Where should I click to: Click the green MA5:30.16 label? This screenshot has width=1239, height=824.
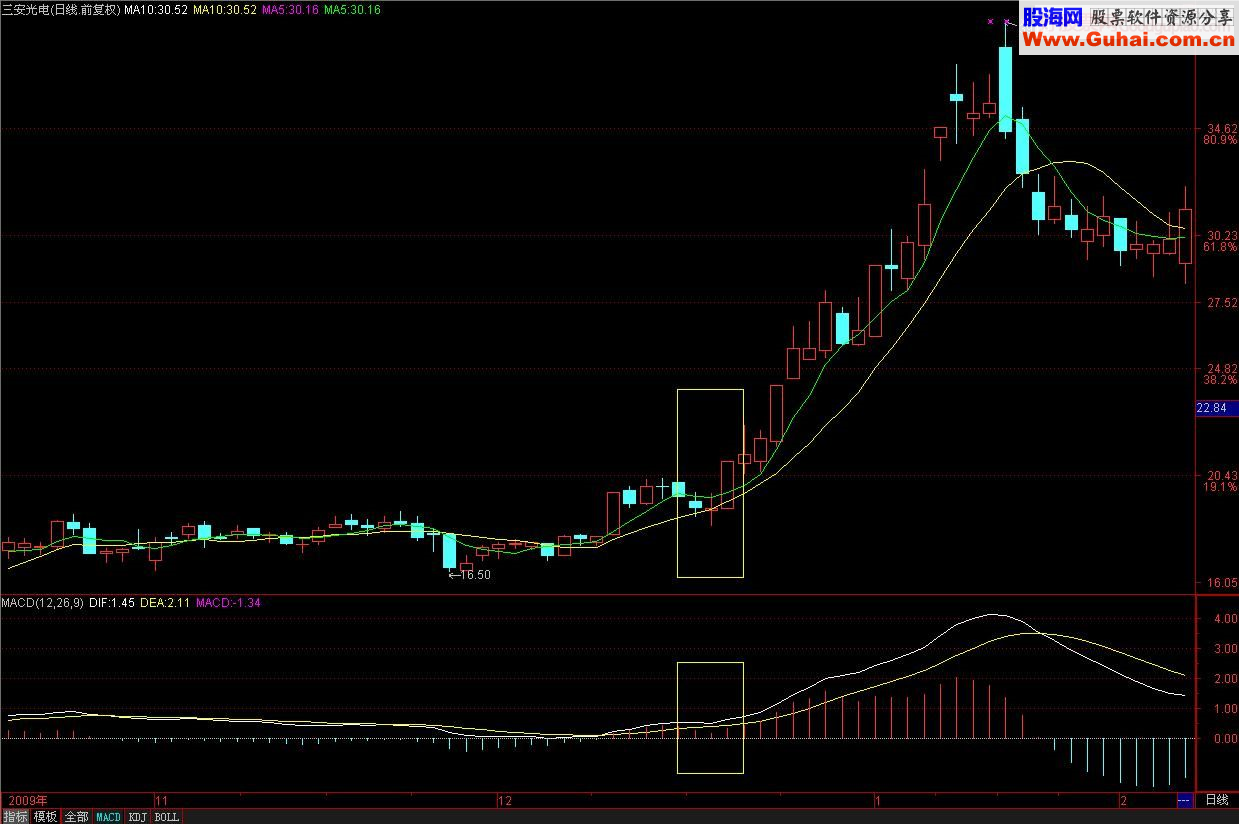click(351, 9)
